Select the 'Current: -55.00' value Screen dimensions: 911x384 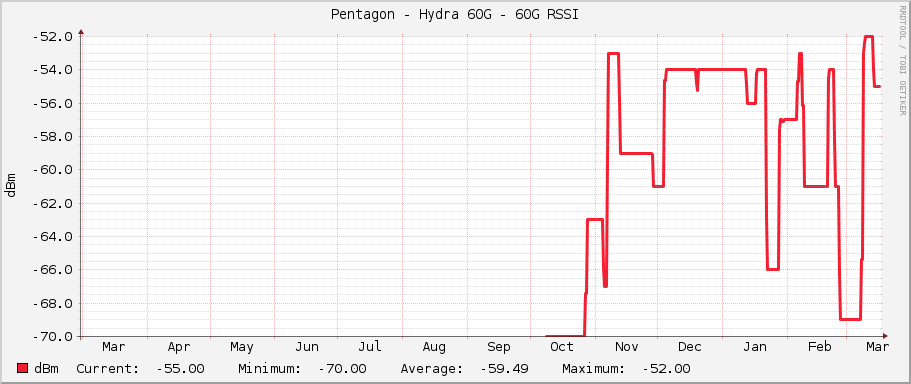click(x=140, y=369)
